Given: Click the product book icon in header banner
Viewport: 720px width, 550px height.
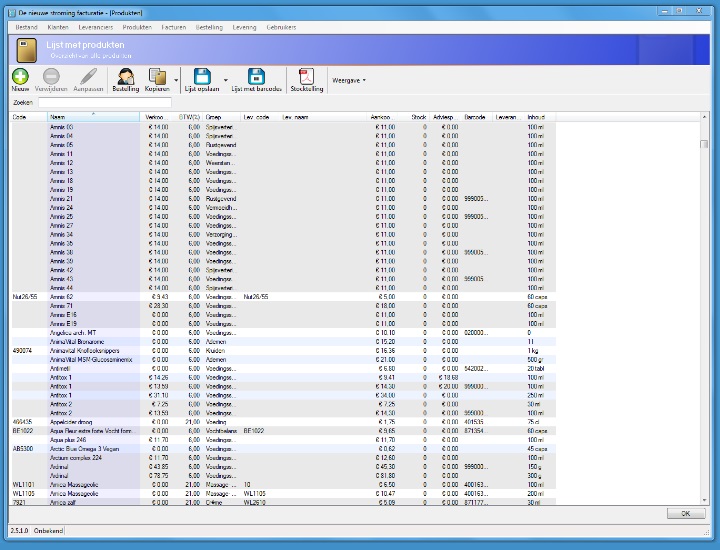Looking at the screenshot, I should 27,50.
